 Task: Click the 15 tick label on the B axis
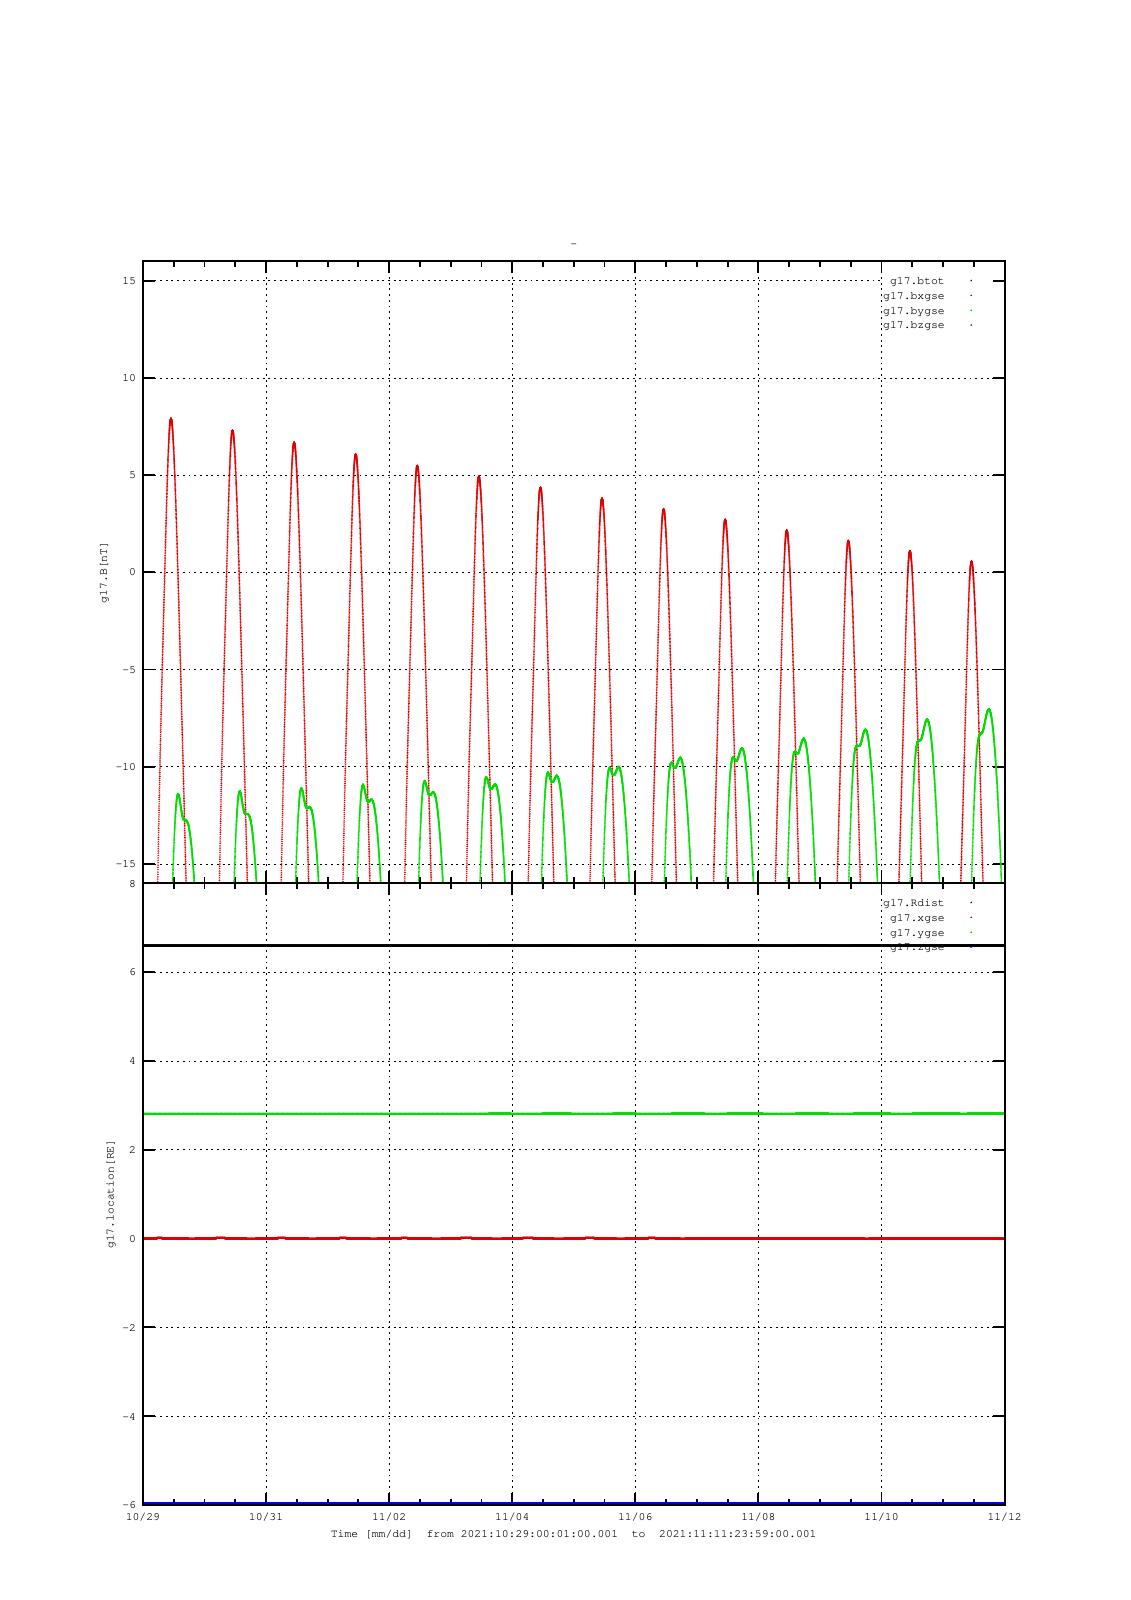coord(130,281)
